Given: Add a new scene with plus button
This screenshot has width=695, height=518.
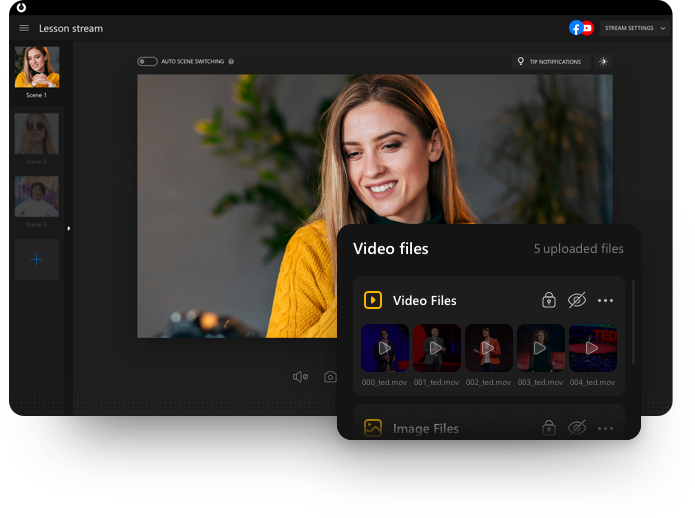Looking at the screenshot, I should 37,259.
